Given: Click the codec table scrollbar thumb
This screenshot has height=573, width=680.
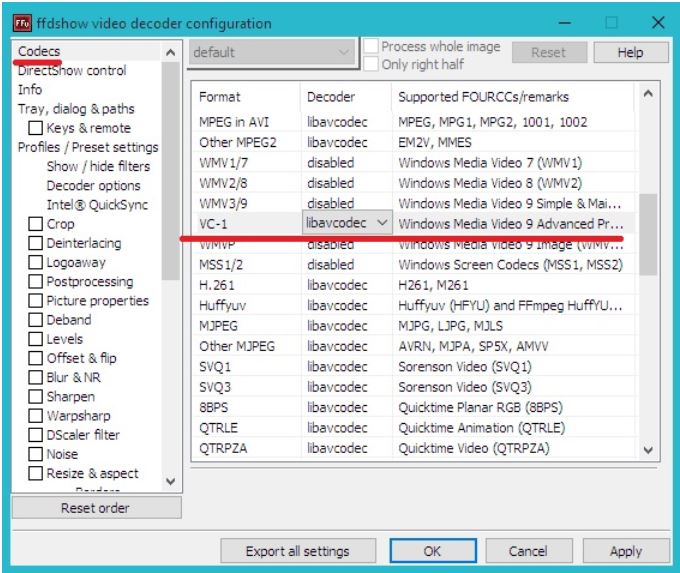Looking at the screenshot, I should [x=648, y=234].
